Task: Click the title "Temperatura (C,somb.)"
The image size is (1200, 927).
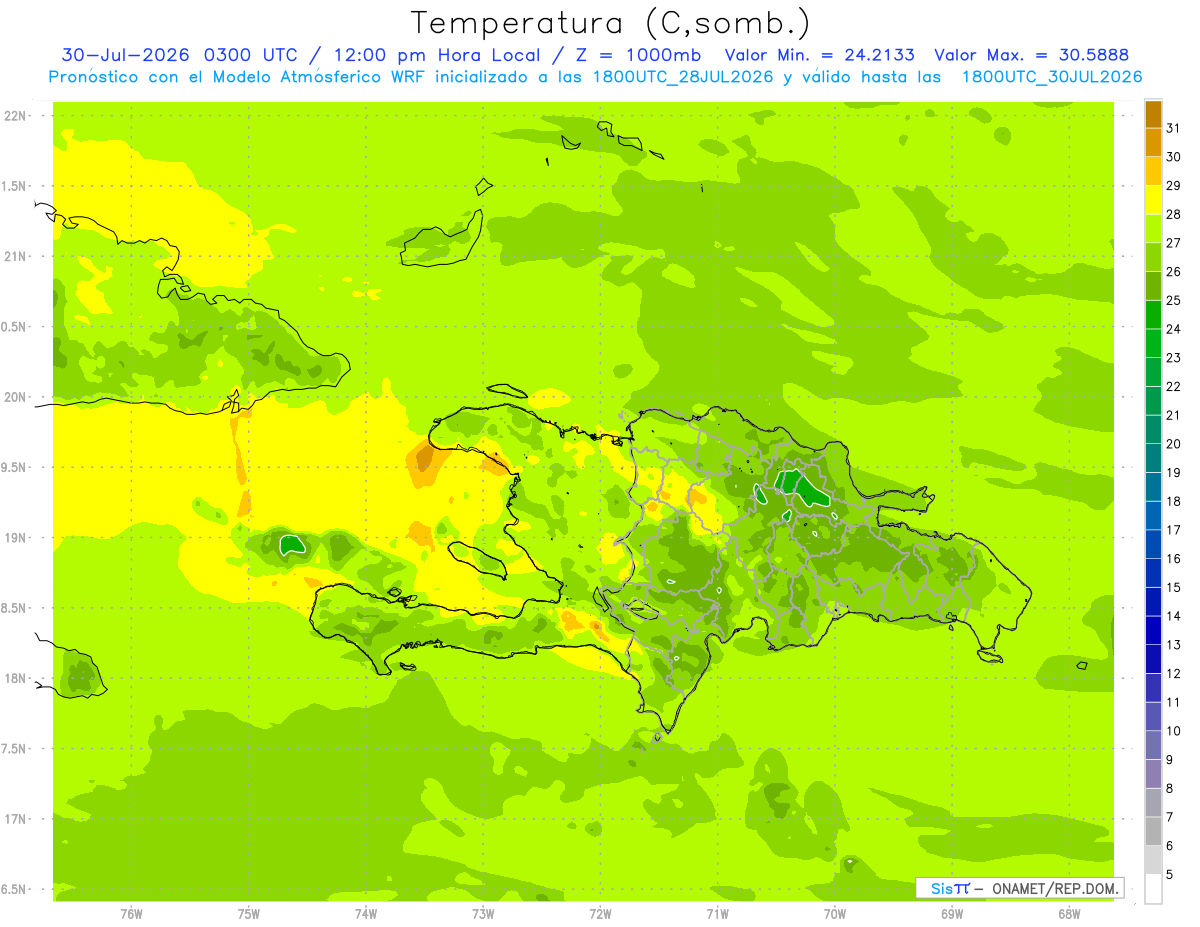Action: (611, 23)
